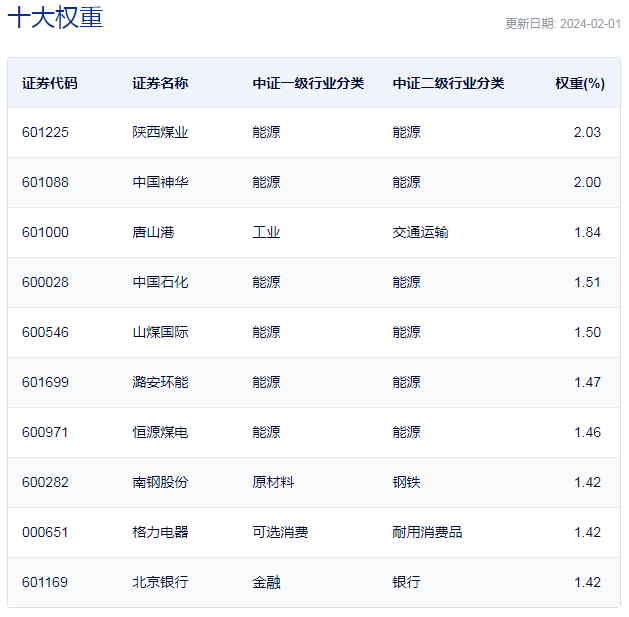The width and height of the screenshot is (629, 617).
Task: Open stock code 601000
Action: 45,232
